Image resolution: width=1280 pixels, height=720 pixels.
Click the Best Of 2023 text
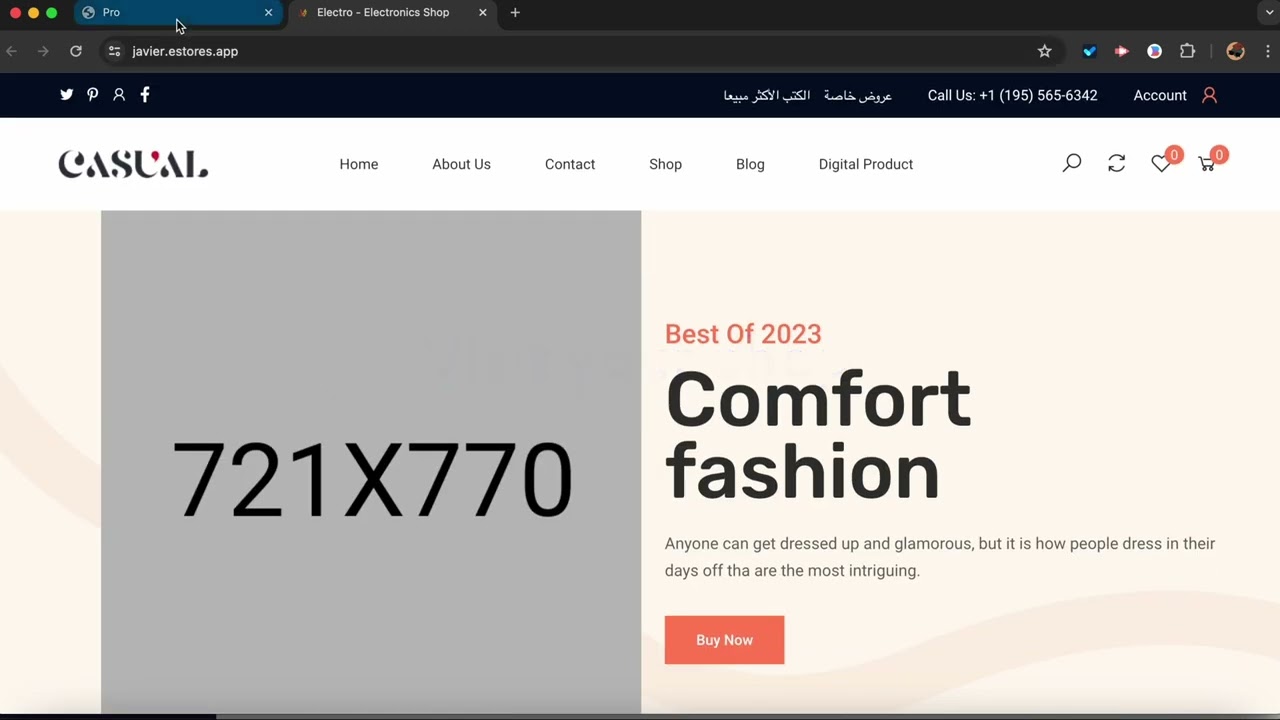743,334
